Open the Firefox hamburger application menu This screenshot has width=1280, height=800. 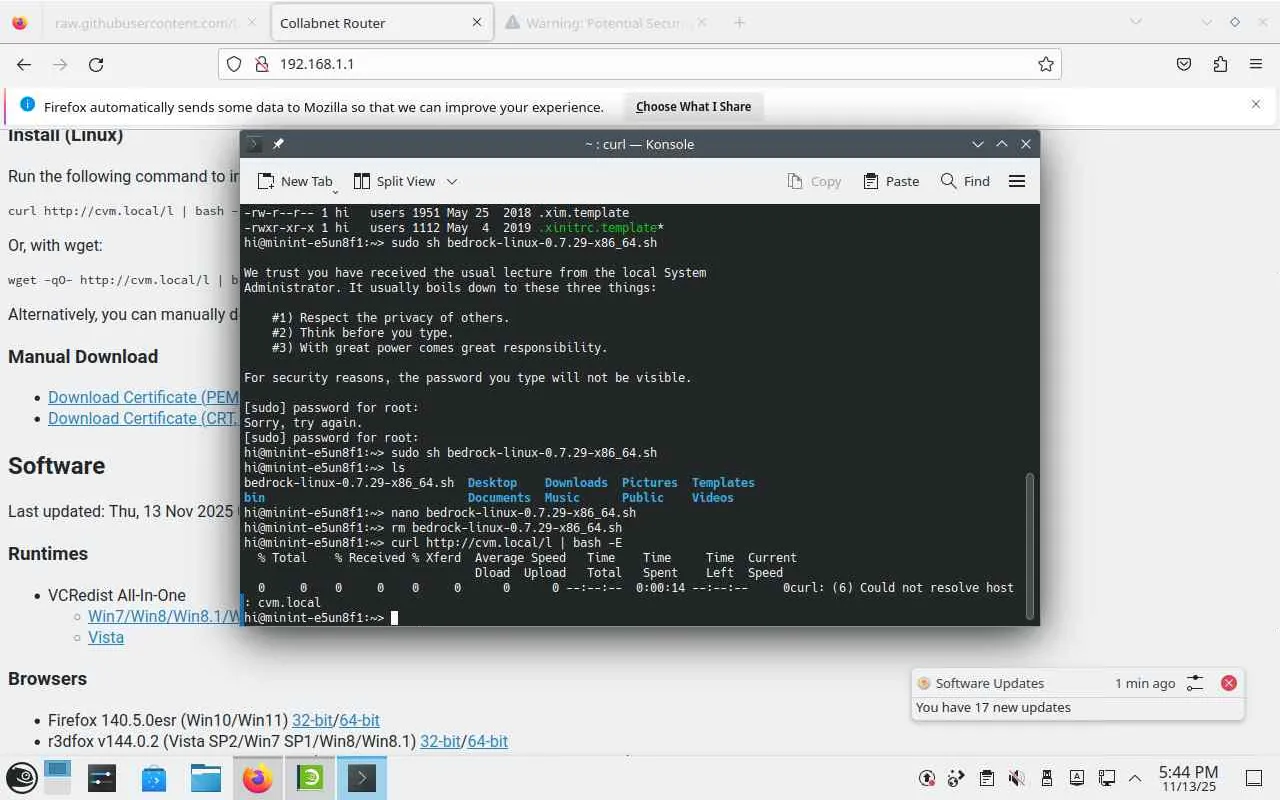(1256, 64)
